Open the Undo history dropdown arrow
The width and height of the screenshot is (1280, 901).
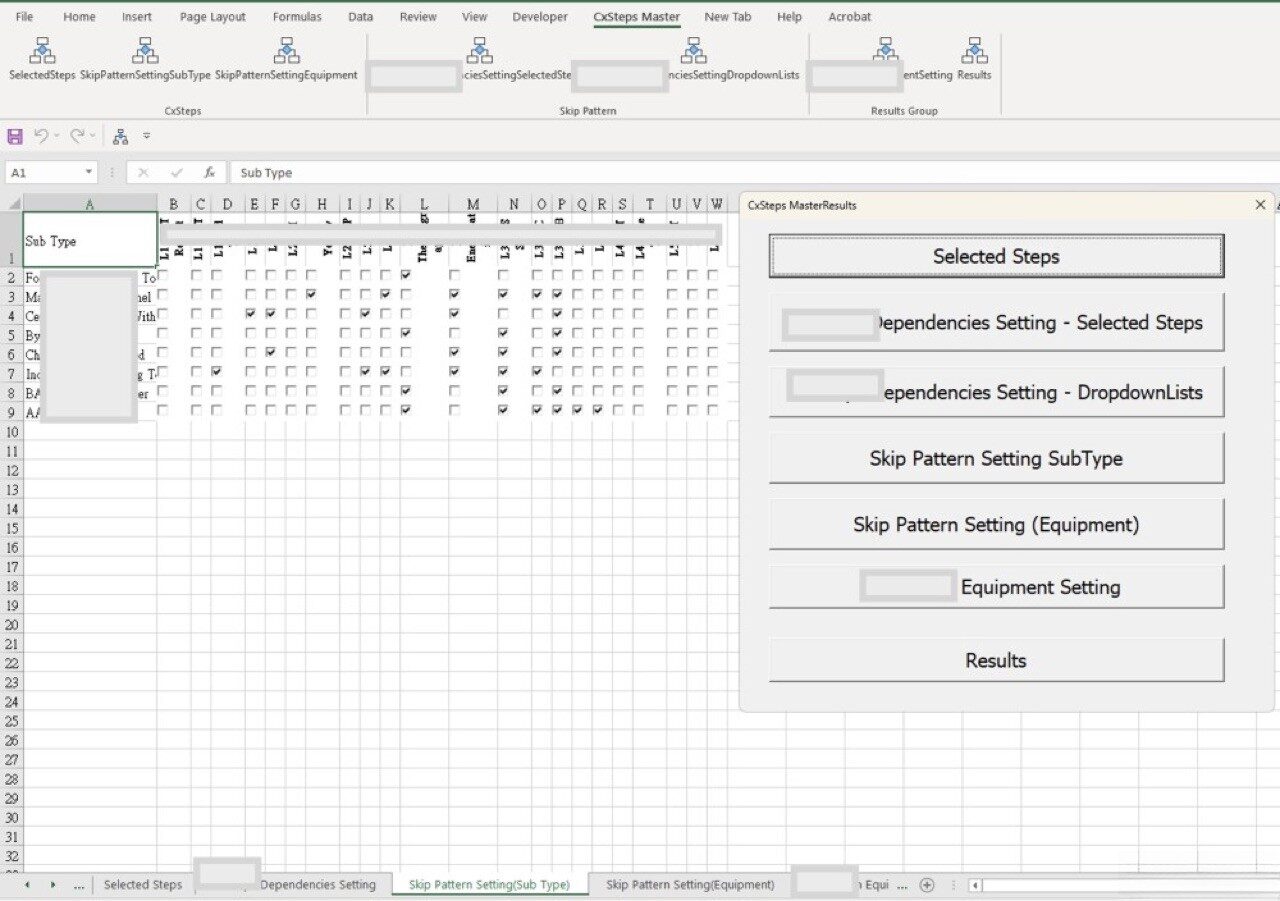tap(57, 135)
